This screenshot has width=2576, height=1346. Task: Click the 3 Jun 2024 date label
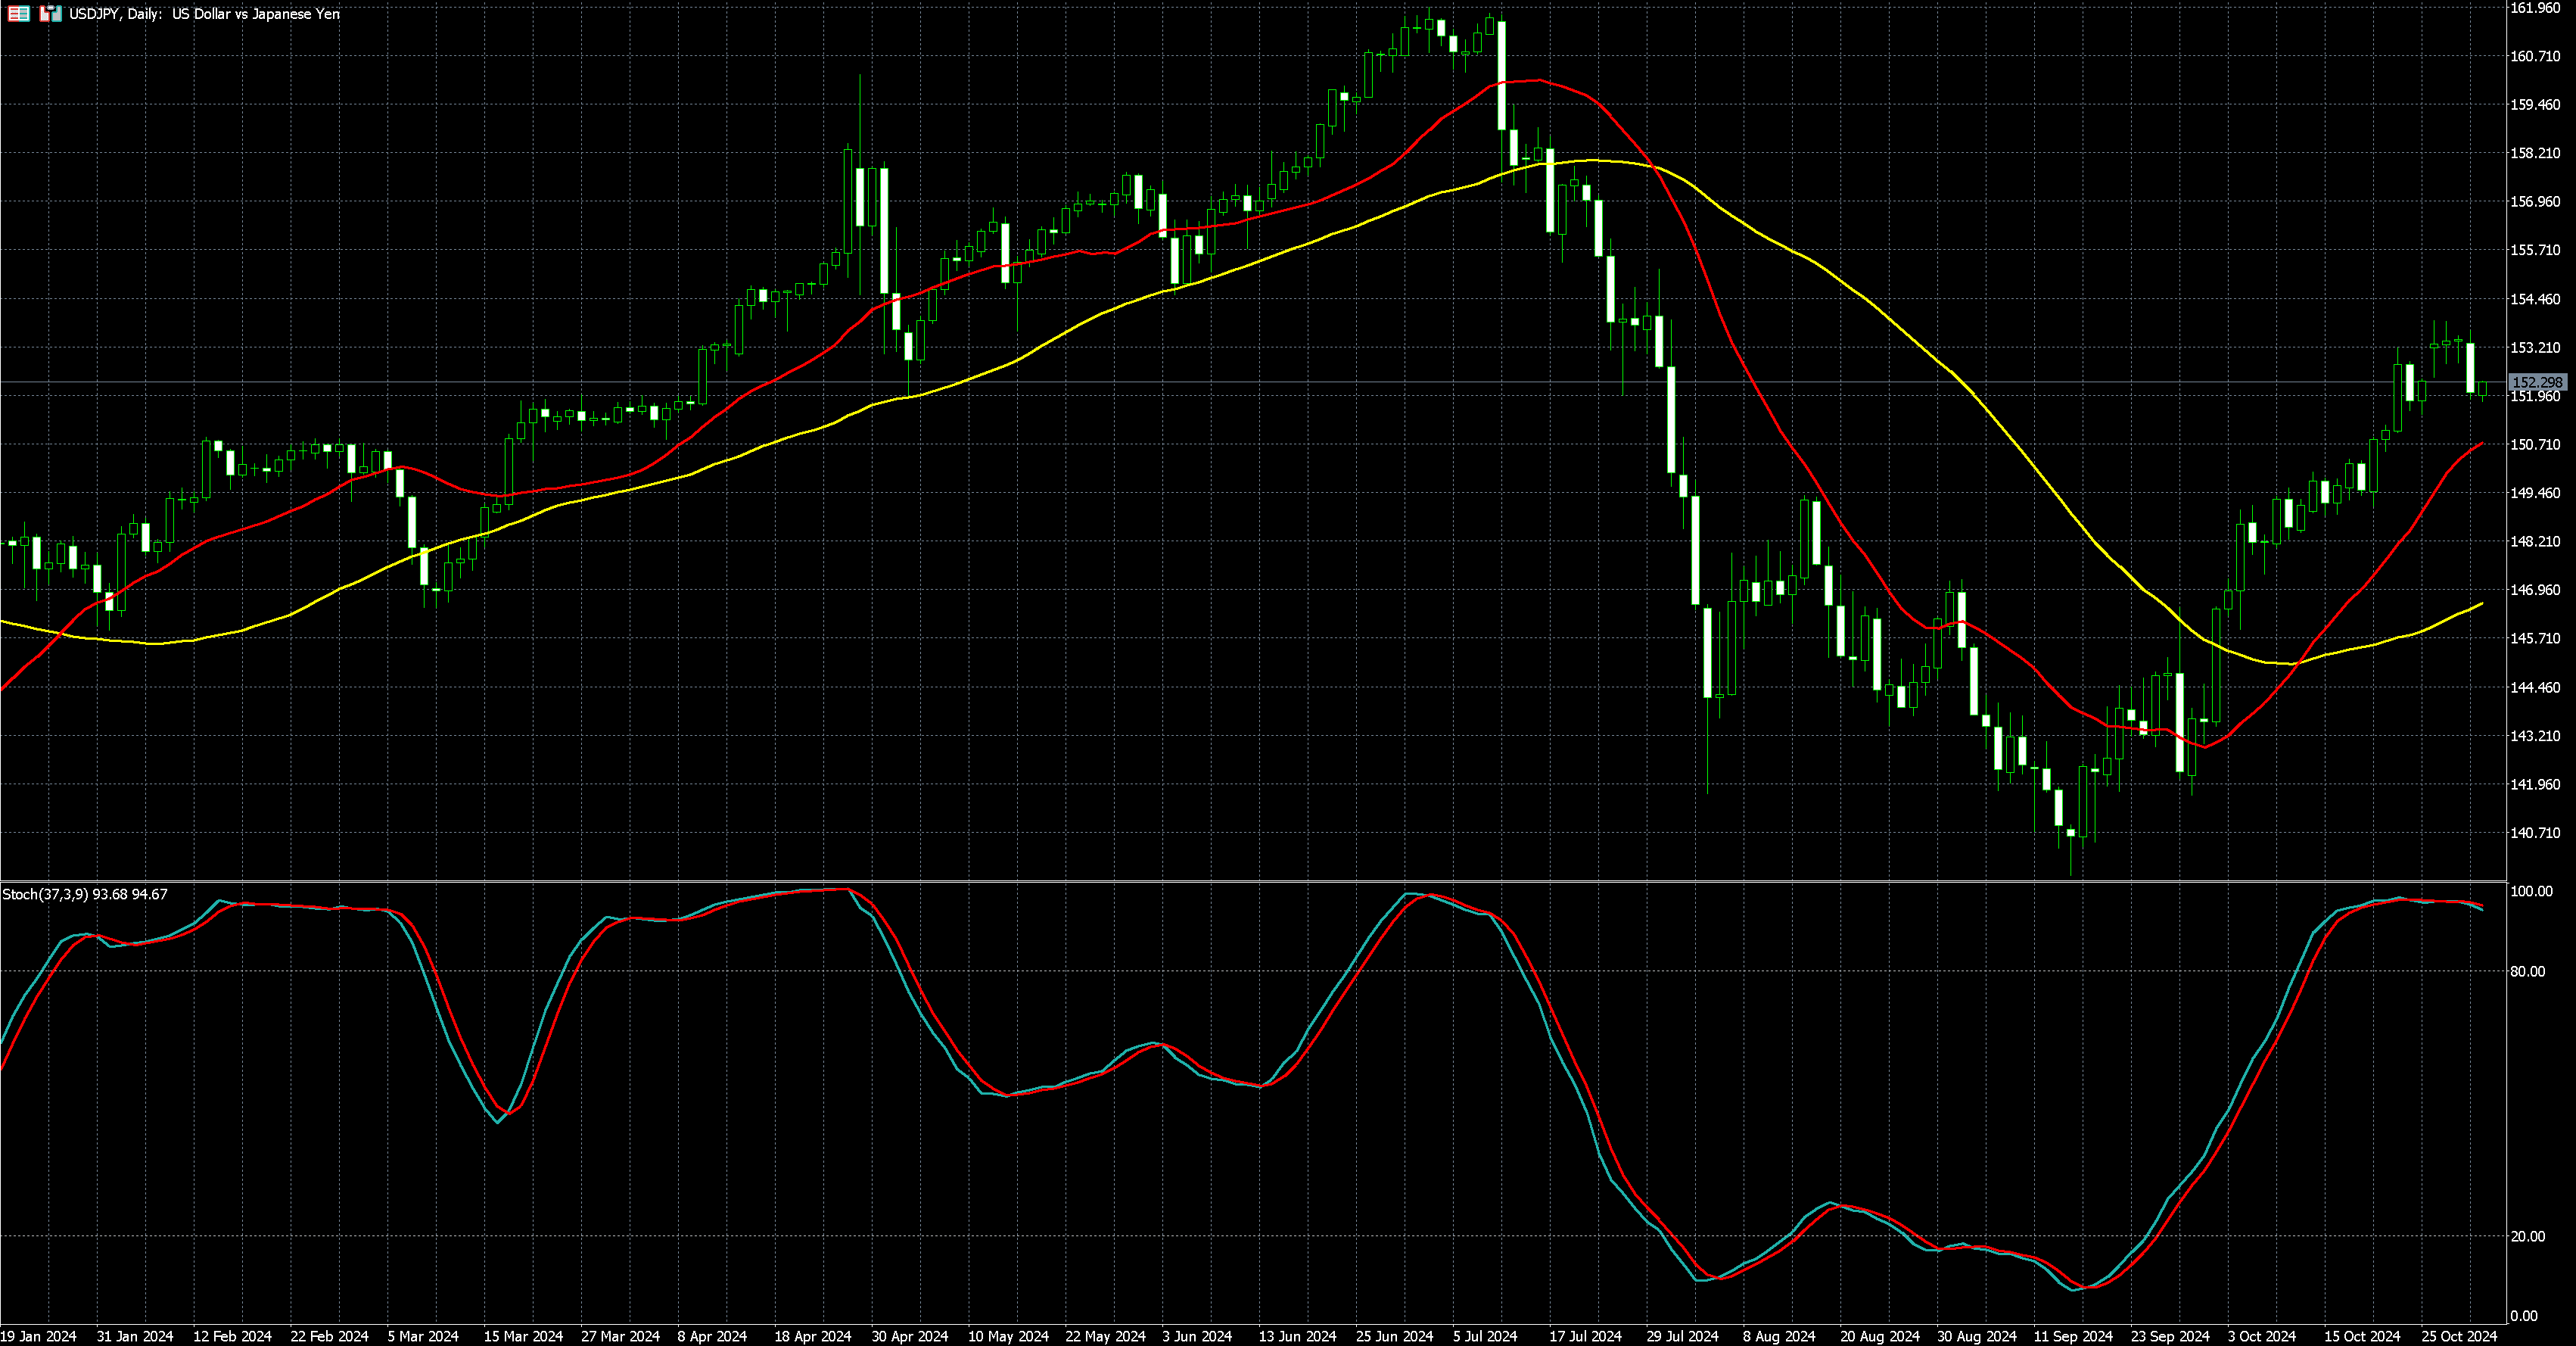click(x=1197, y=1336)
